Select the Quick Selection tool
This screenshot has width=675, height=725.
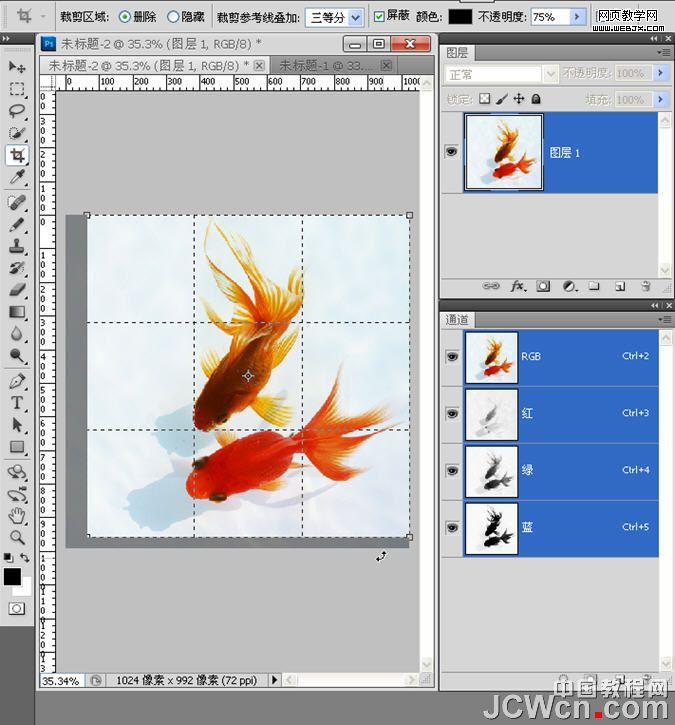17,133
